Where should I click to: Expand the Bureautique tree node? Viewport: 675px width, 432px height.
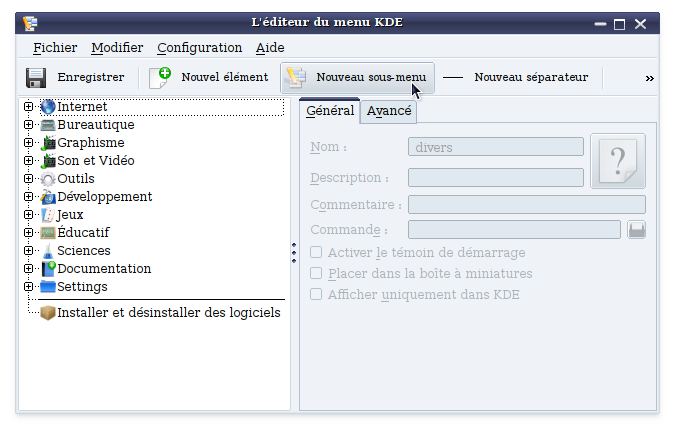(28, 124)
